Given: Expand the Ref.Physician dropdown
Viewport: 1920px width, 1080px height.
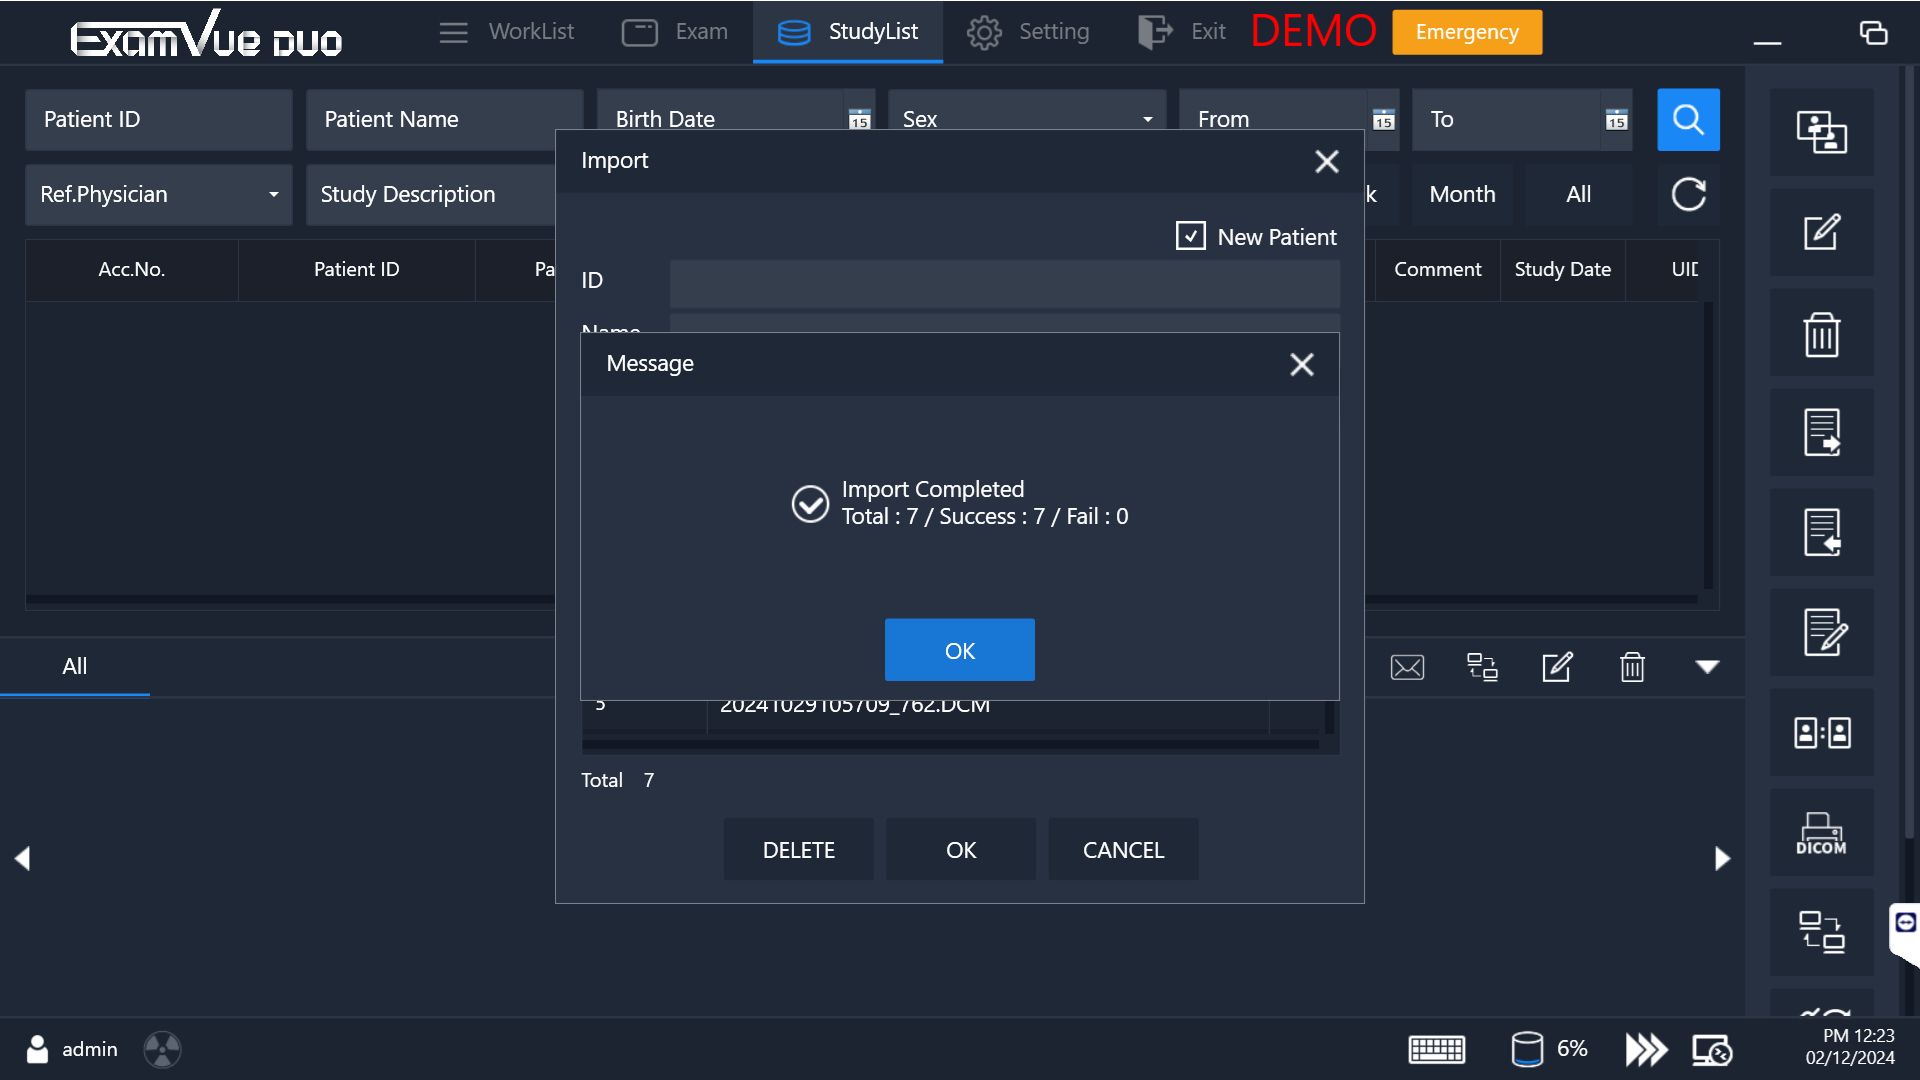Looking at the screenshot, I should click(273, 195).
